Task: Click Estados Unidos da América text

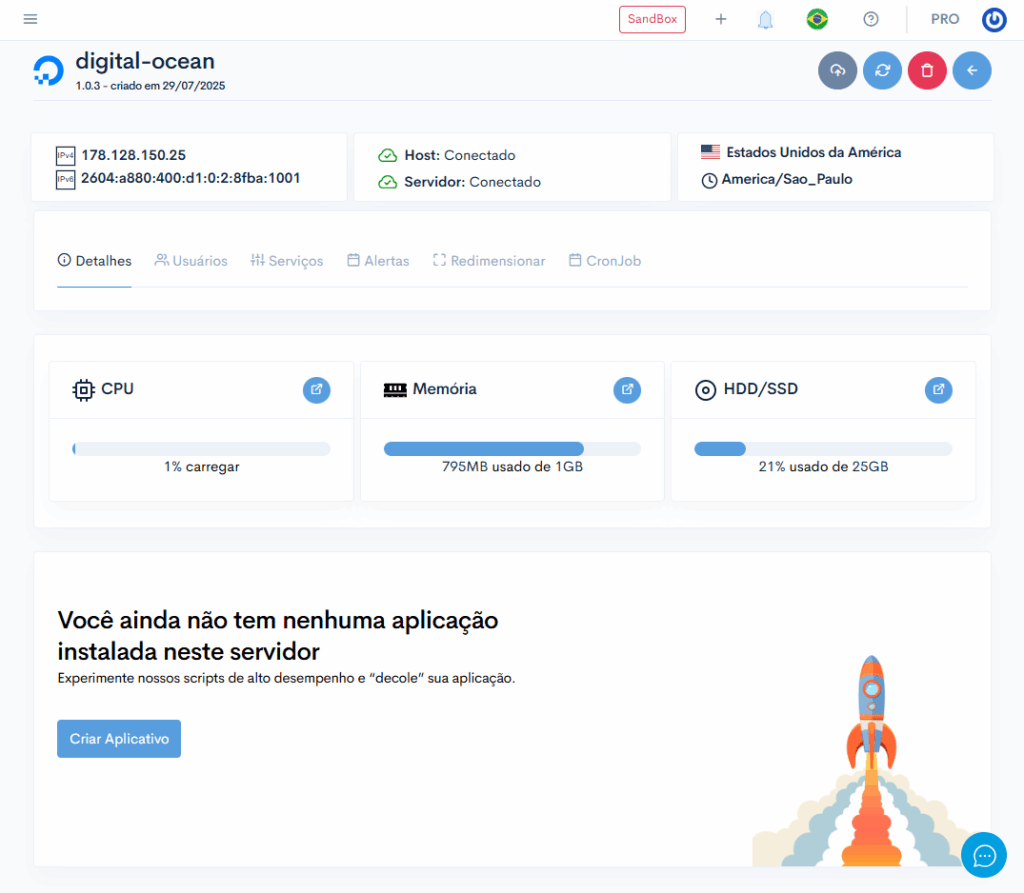Action: pyautogui.click(x=814, y=152)
